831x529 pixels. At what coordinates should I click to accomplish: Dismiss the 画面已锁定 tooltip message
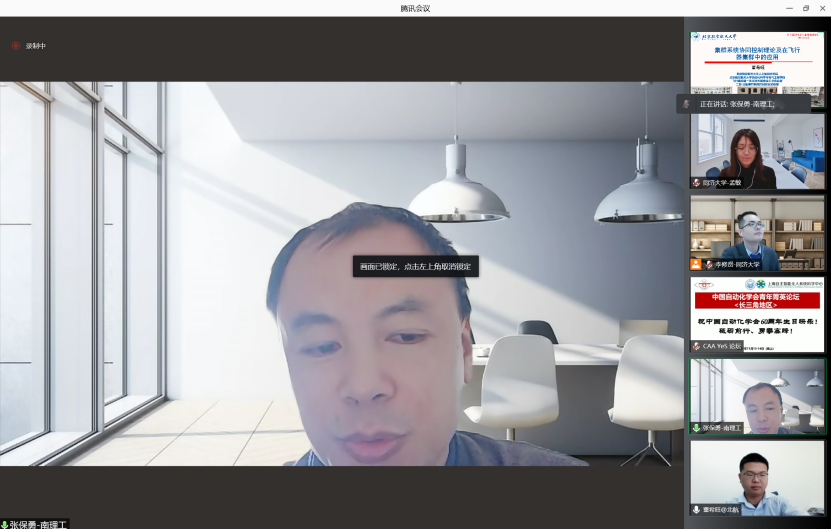415,267
